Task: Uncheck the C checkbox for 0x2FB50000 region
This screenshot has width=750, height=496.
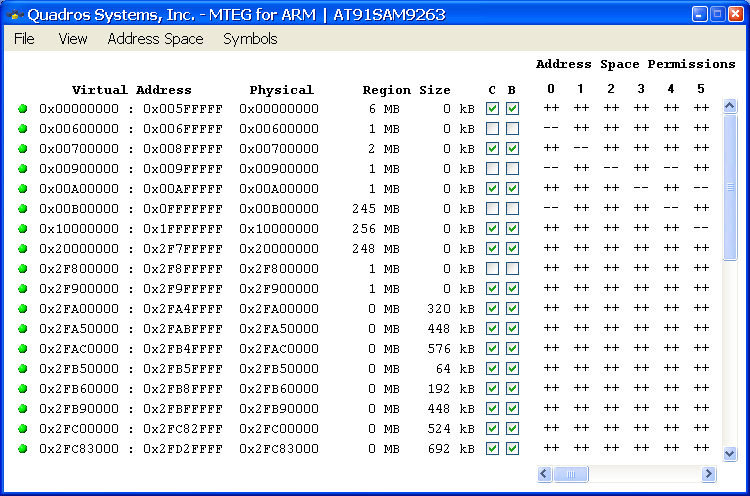Action: click(492, 369)
